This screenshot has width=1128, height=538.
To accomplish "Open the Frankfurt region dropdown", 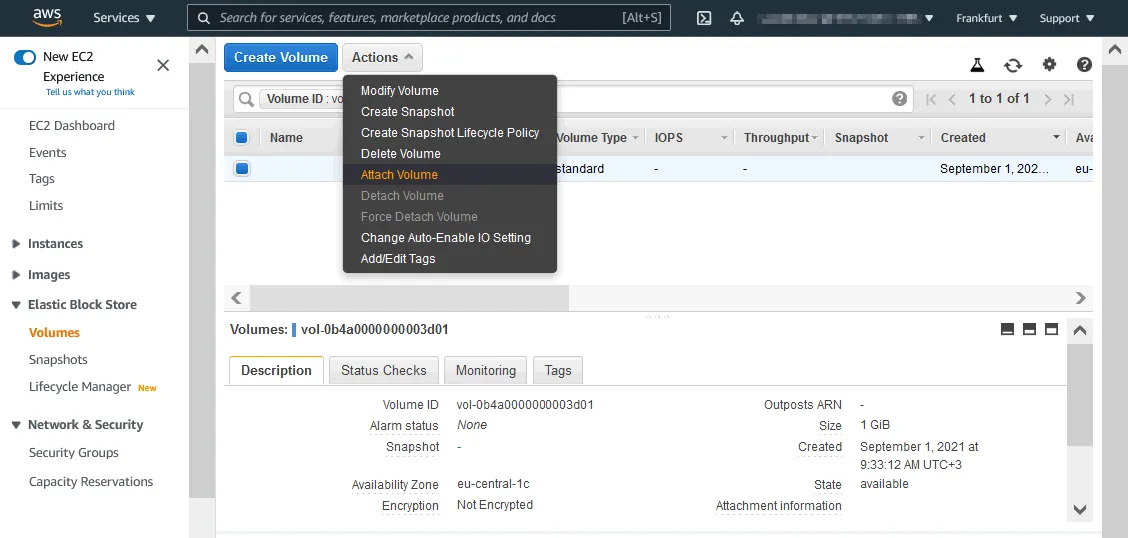I will 986,18.
